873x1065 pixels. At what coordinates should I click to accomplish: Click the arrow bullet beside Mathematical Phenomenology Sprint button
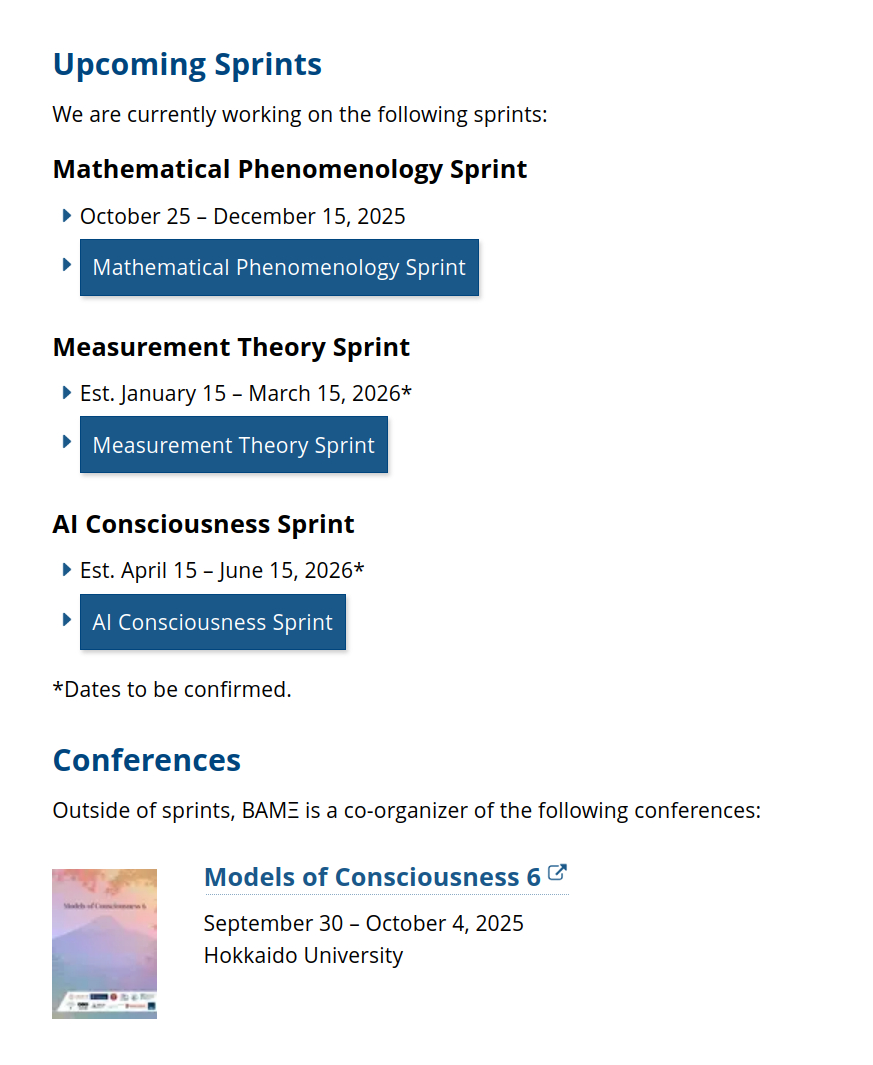(x=66, y=265)
